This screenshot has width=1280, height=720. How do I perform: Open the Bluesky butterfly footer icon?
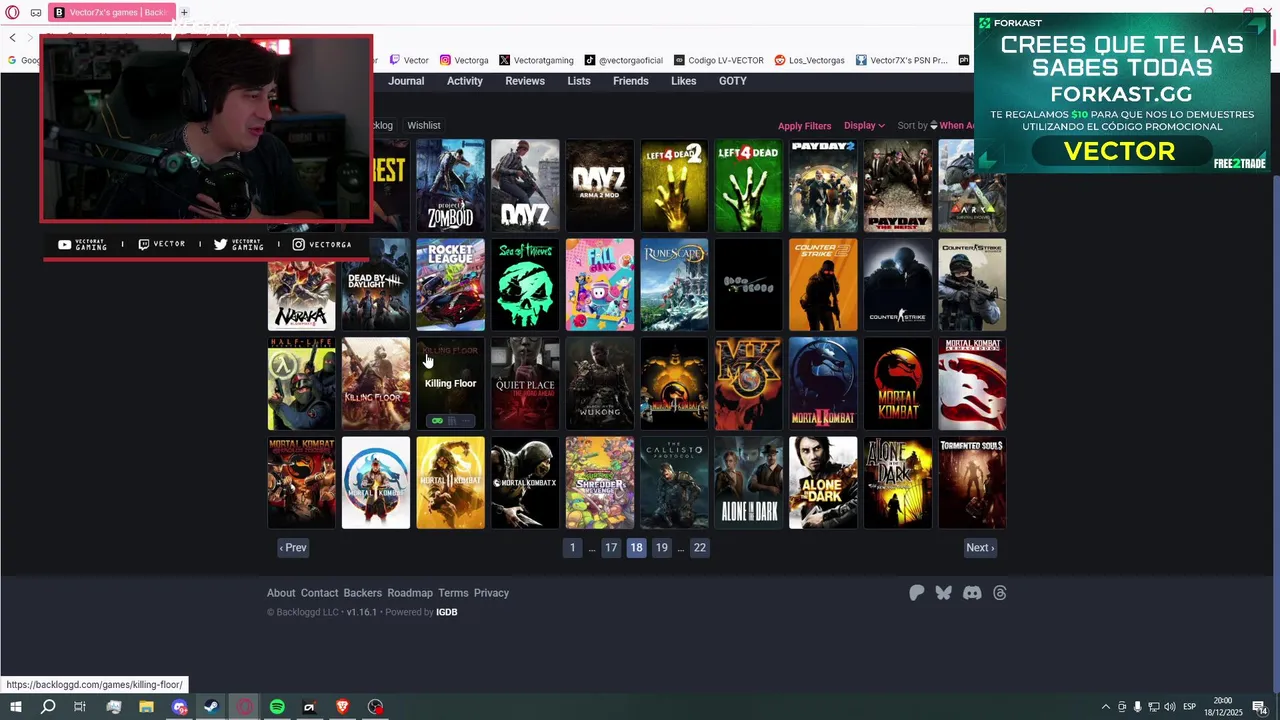pos(943,593)
